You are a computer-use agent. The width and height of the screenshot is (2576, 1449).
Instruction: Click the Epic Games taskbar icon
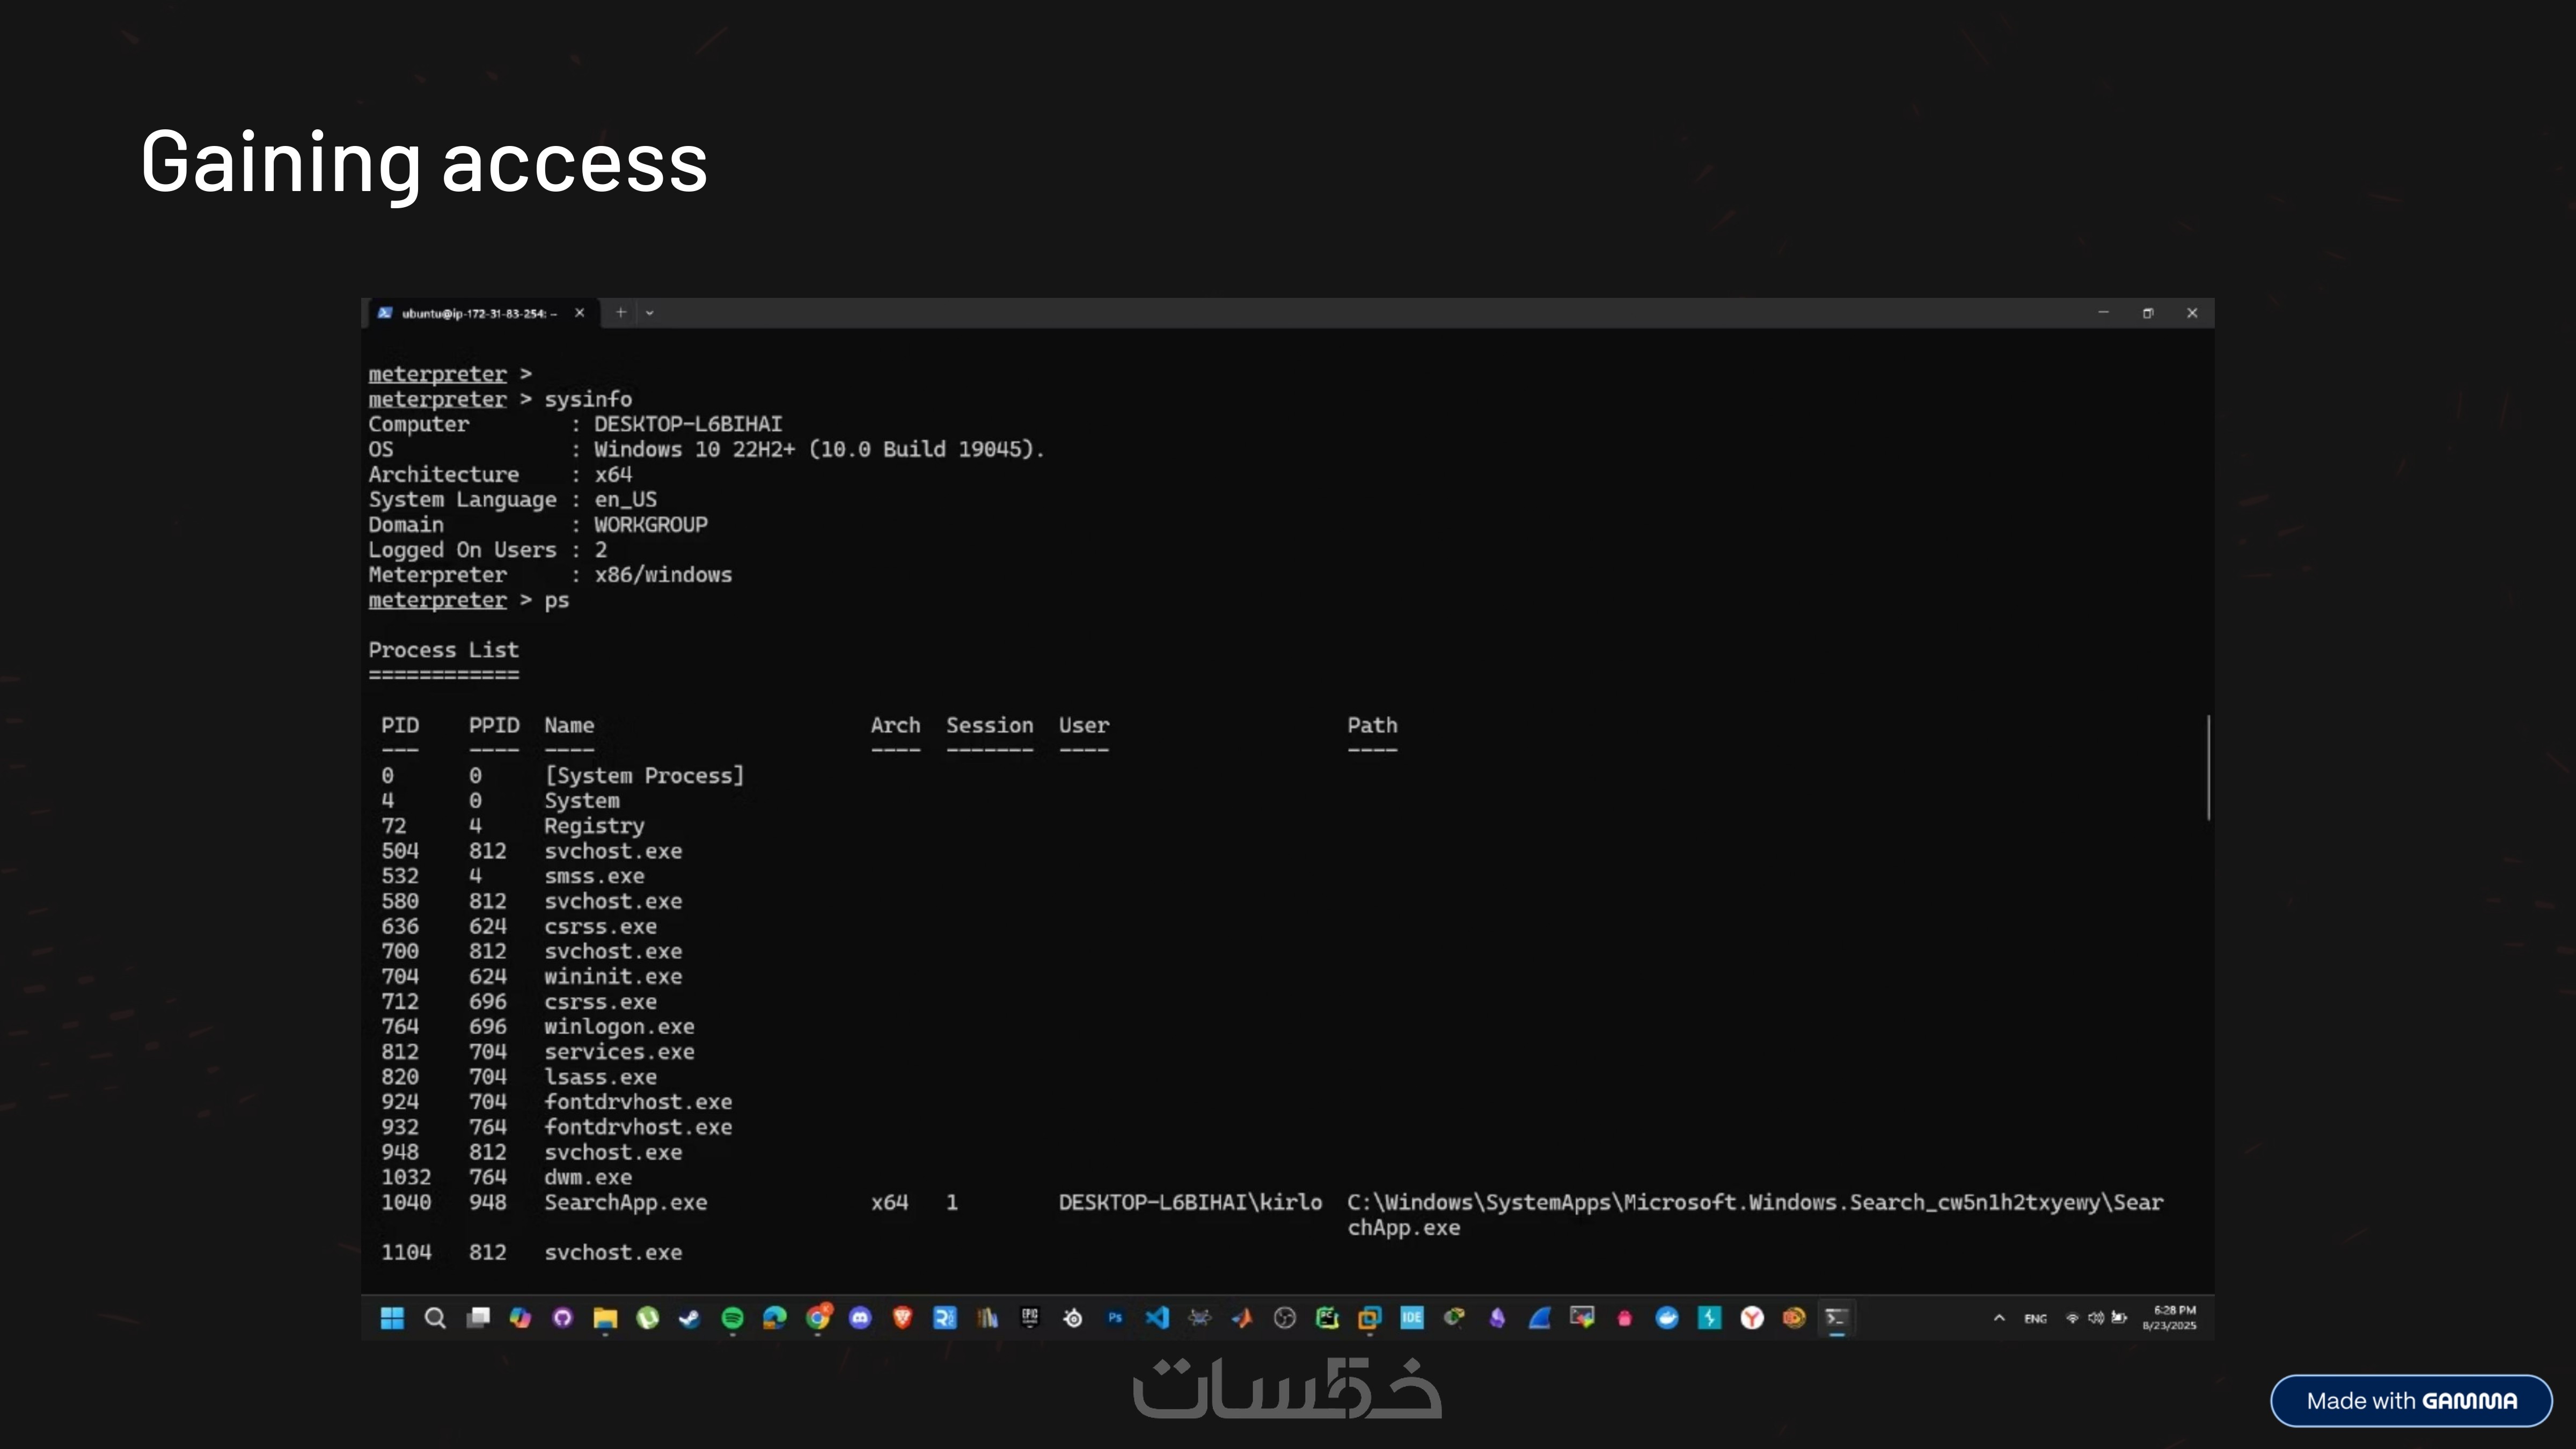pos(1030,1318)
